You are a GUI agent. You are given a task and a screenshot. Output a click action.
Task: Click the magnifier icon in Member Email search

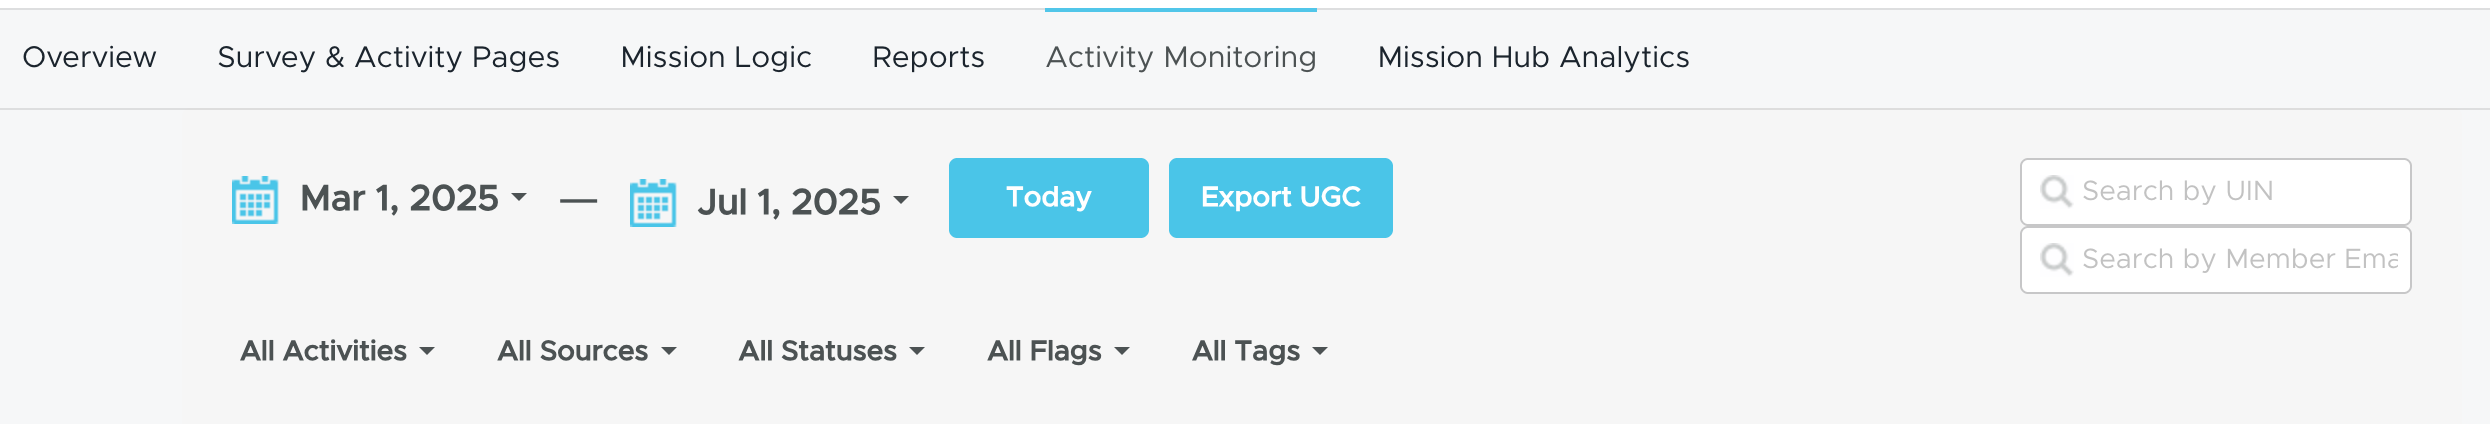tap(2056, 259)
